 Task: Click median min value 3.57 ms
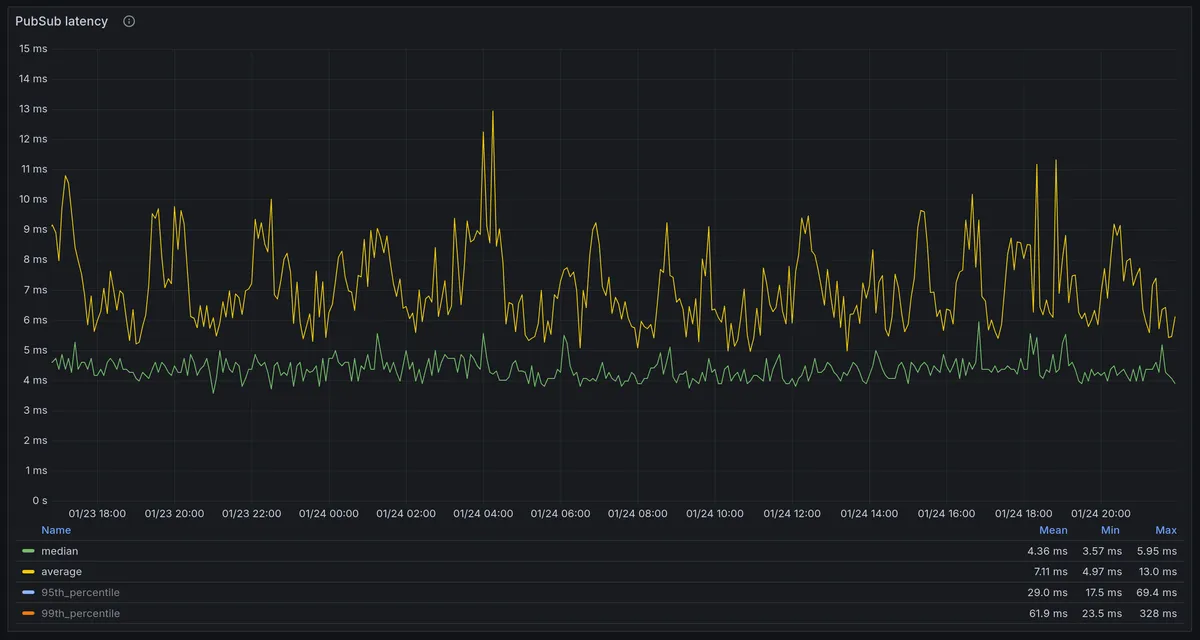(x=1102, y=551)
